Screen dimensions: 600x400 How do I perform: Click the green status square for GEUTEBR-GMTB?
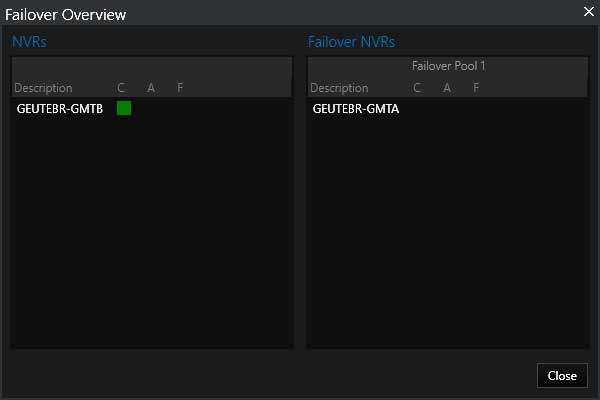[x=124, y=108]
